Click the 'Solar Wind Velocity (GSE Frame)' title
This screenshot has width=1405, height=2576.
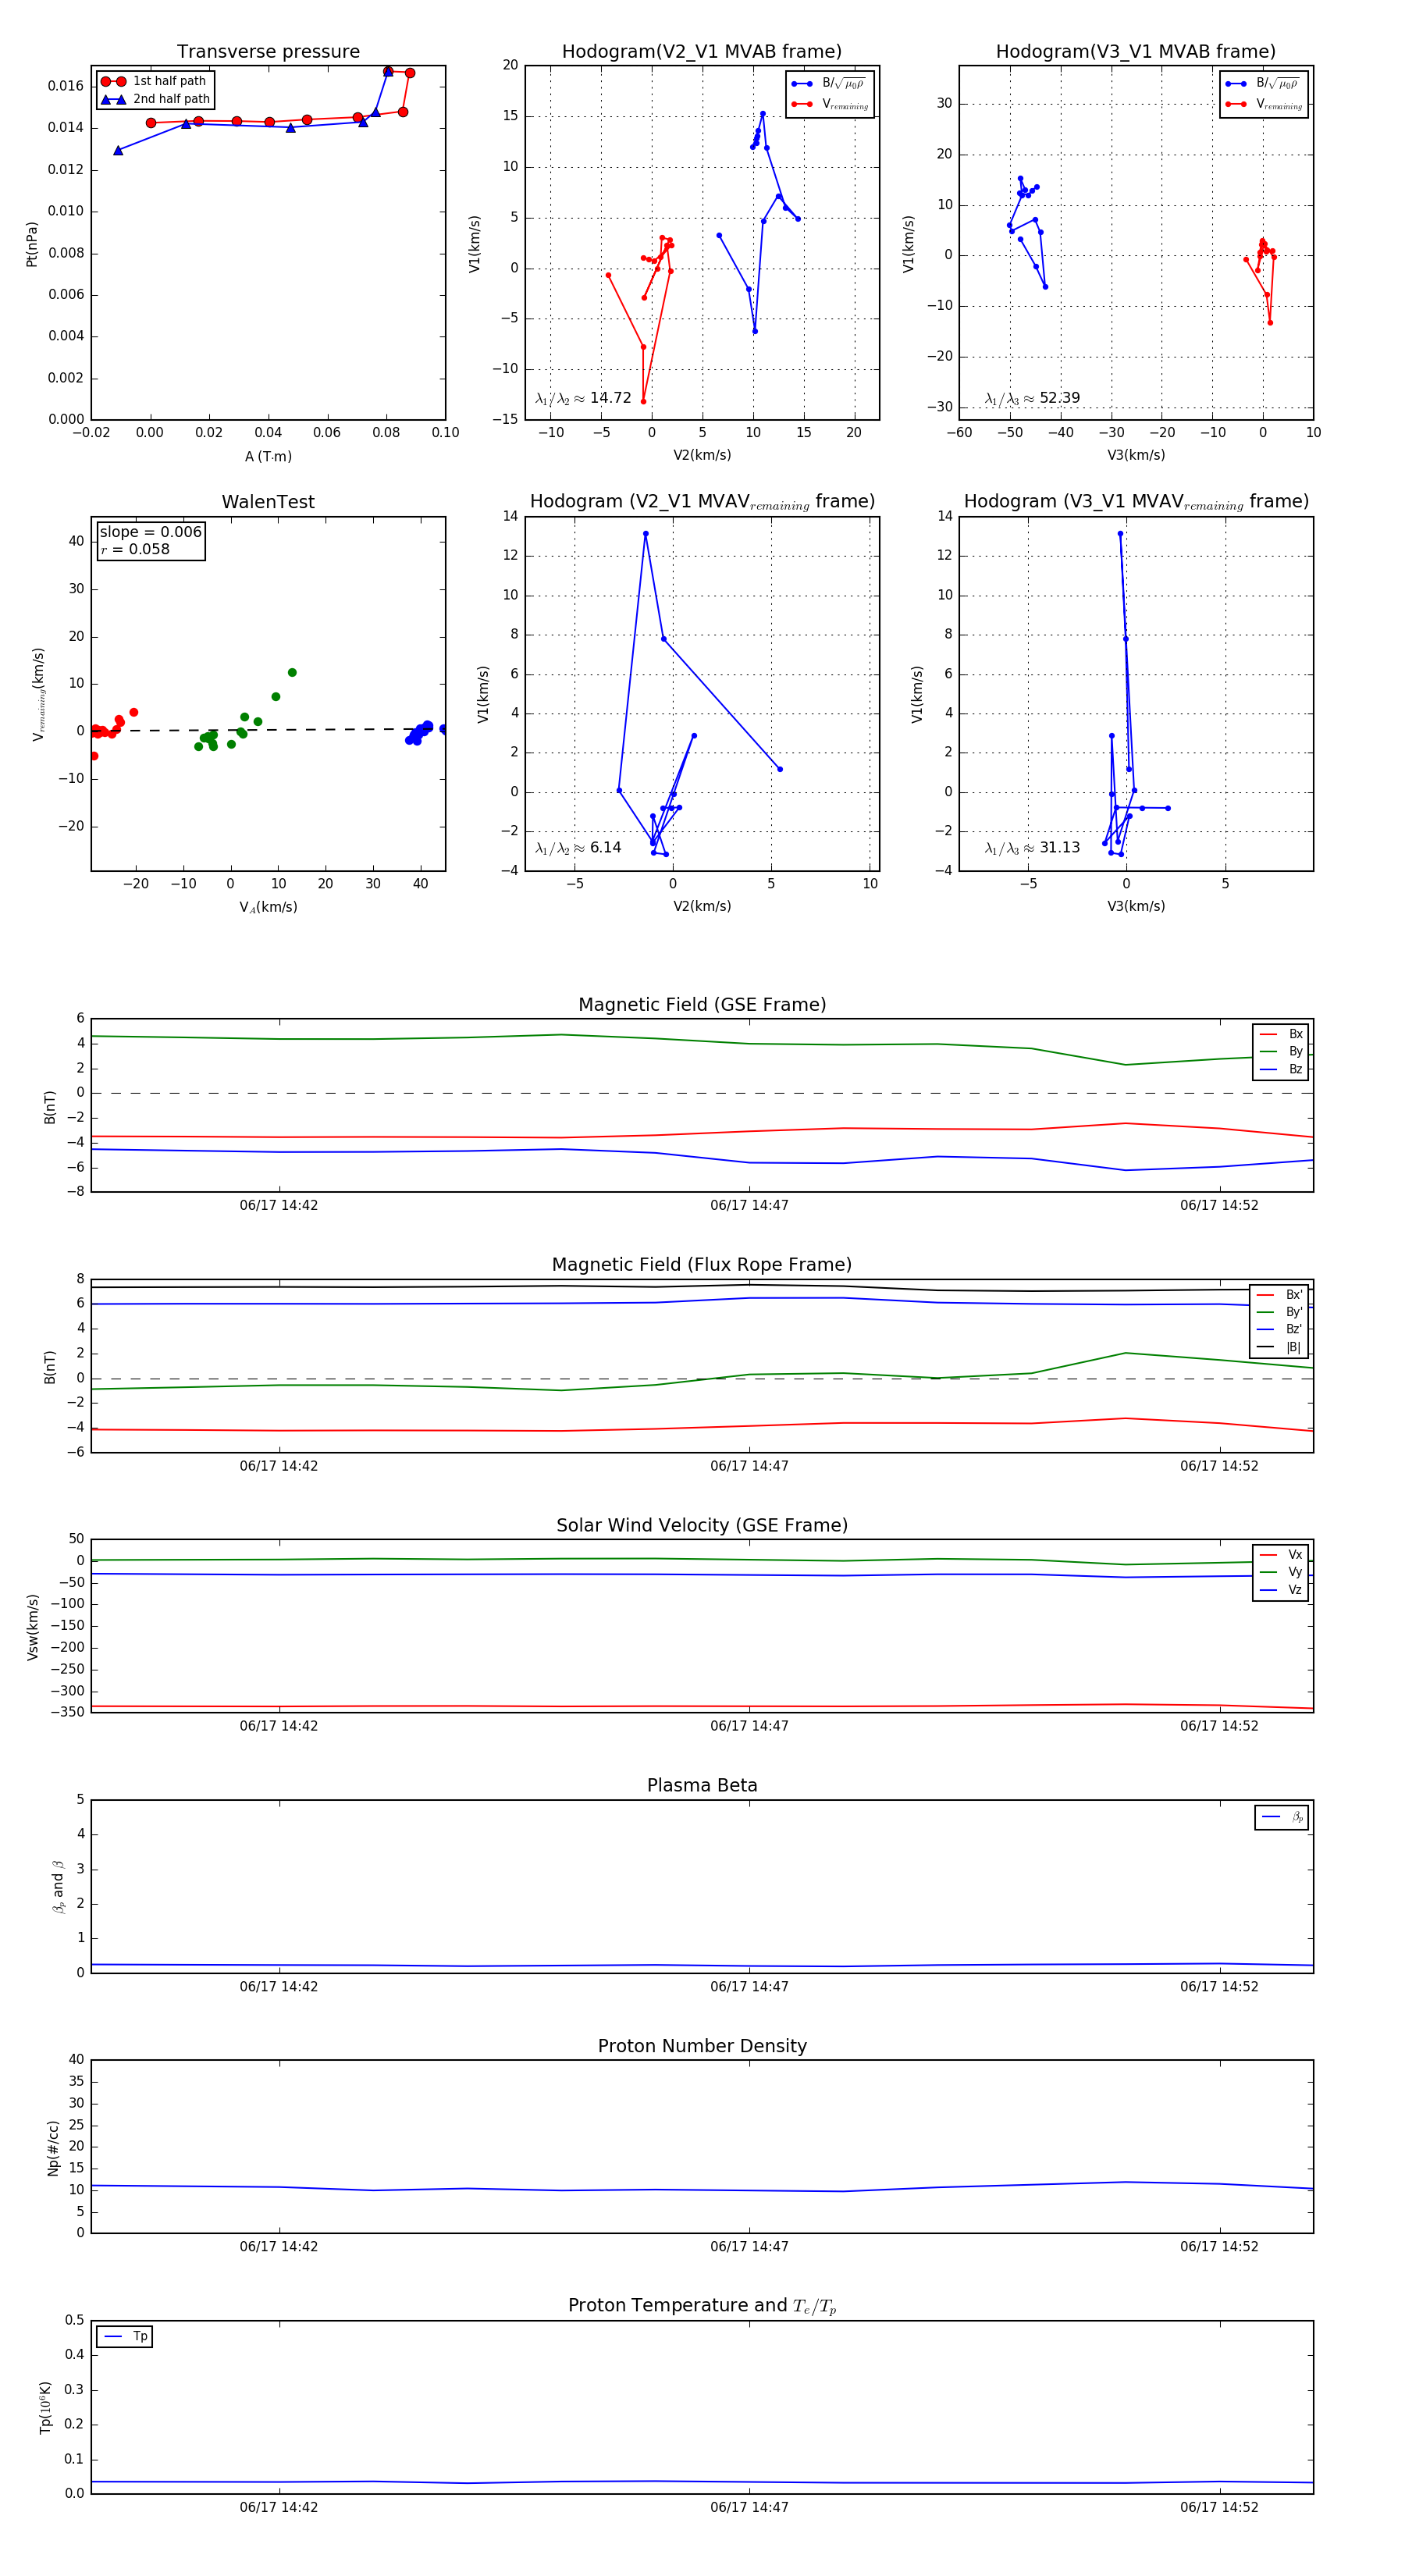tap(702, 1525)
